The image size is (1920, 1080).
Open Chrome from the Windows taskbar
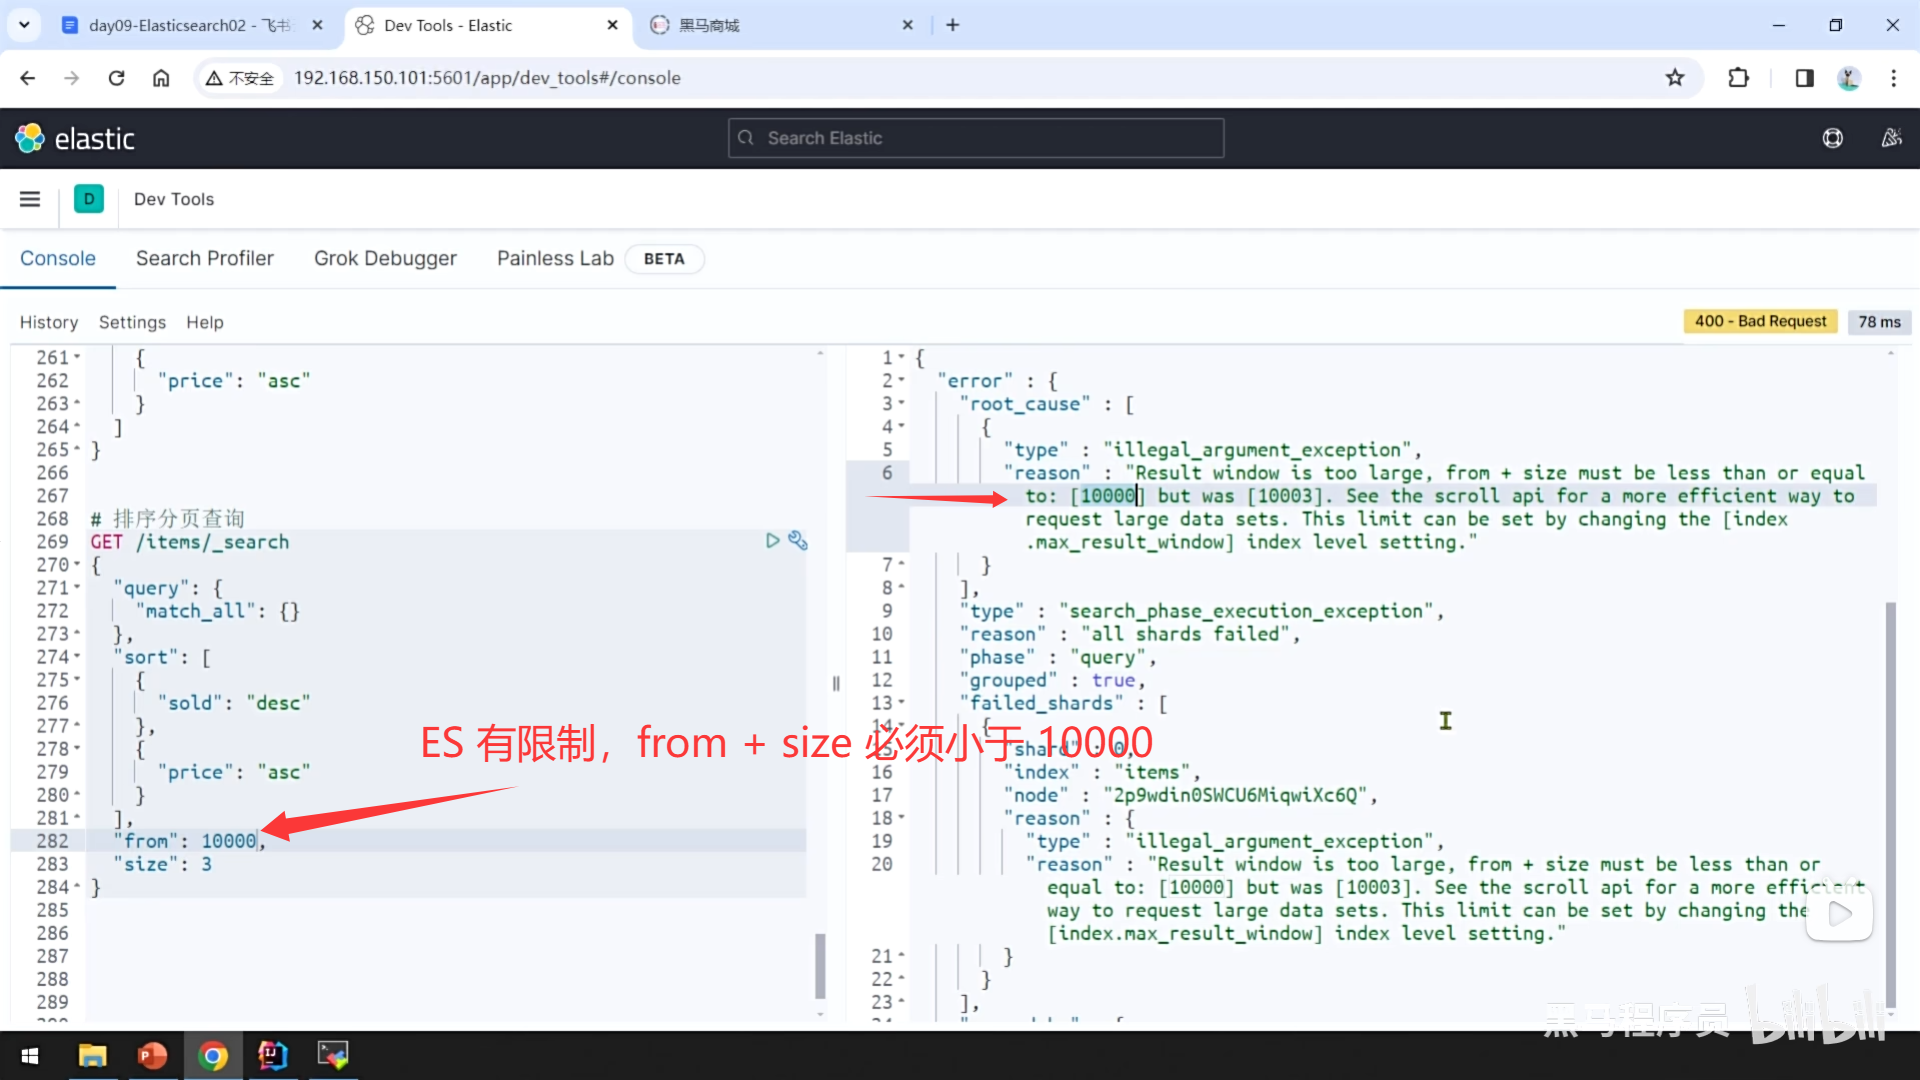[212, 1055]
